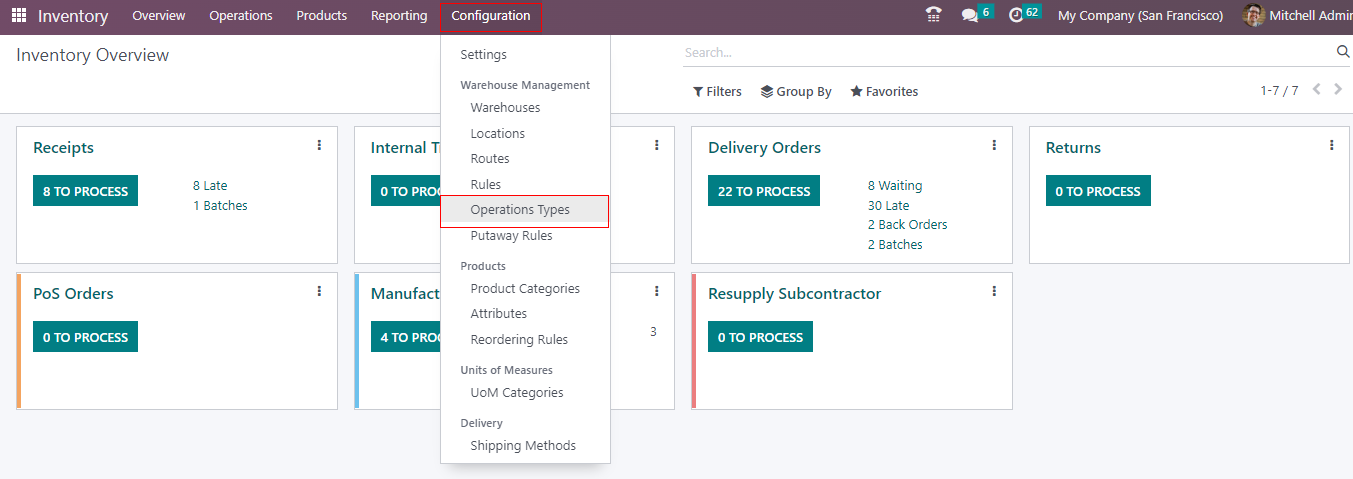The height and width of the screenshot is (479, 1353).
Task: Expand the Group By dropdown
Action: click(796, 92)
